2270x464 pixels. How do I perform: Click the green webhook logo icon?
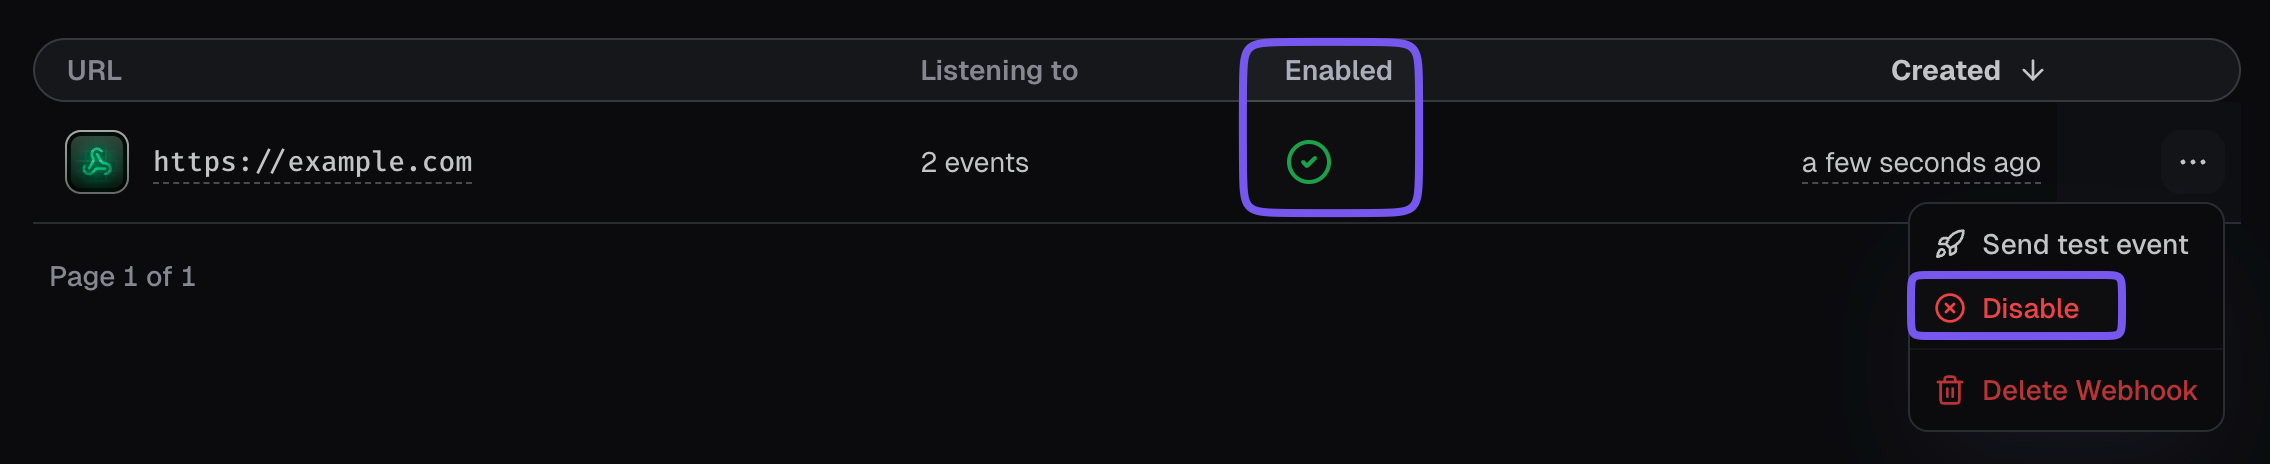97,162
